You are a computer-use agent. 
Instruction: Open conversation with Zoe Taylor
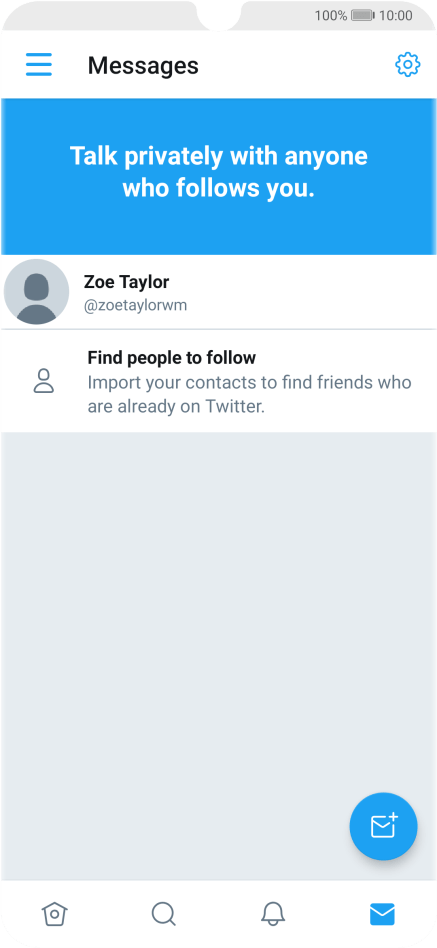coord(218,292)
